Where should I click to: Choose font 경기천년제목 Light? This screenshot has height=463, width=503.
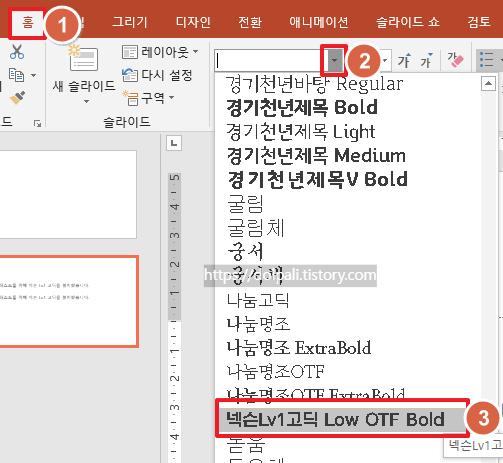click(301, 131)
